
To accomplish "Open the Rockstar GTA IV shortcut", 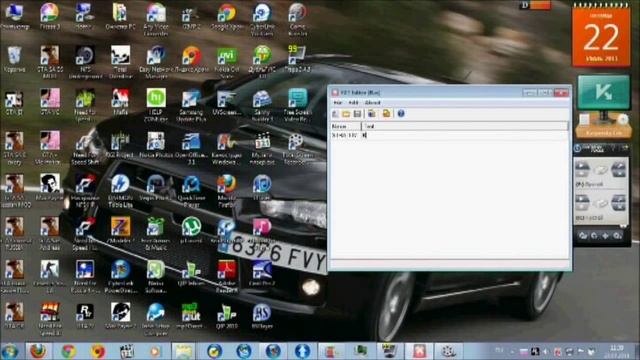I will coord(85,316).
